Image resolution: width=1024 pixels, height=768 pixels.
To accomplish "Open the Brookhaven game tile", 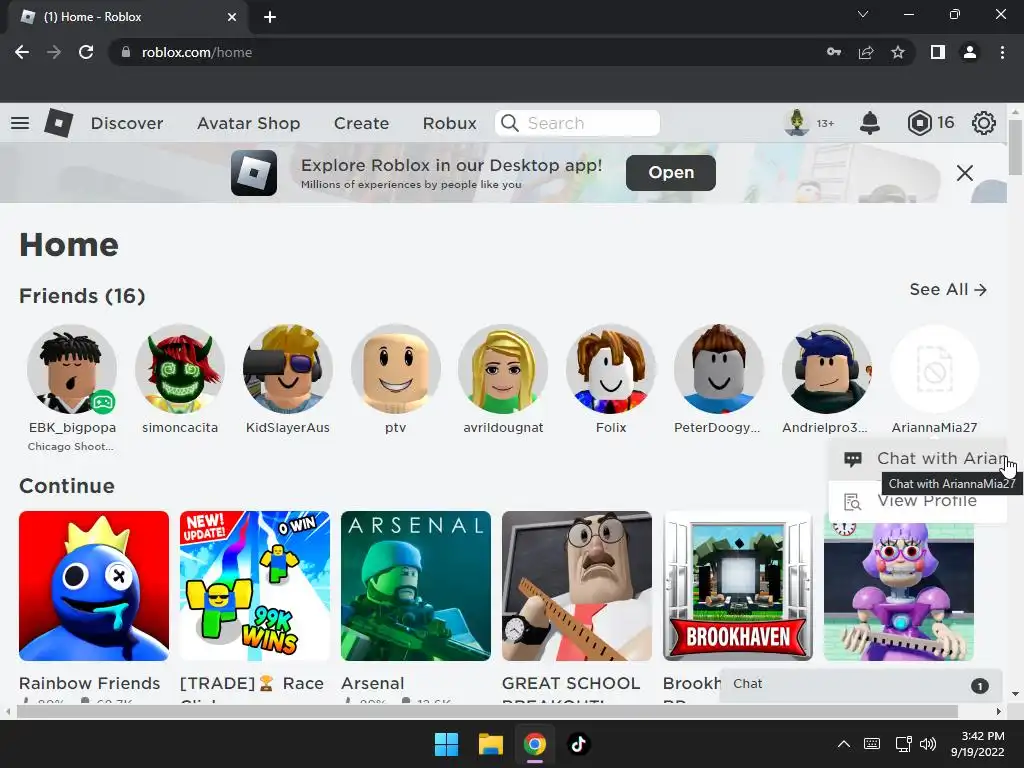I will click(x=738, y=586).
